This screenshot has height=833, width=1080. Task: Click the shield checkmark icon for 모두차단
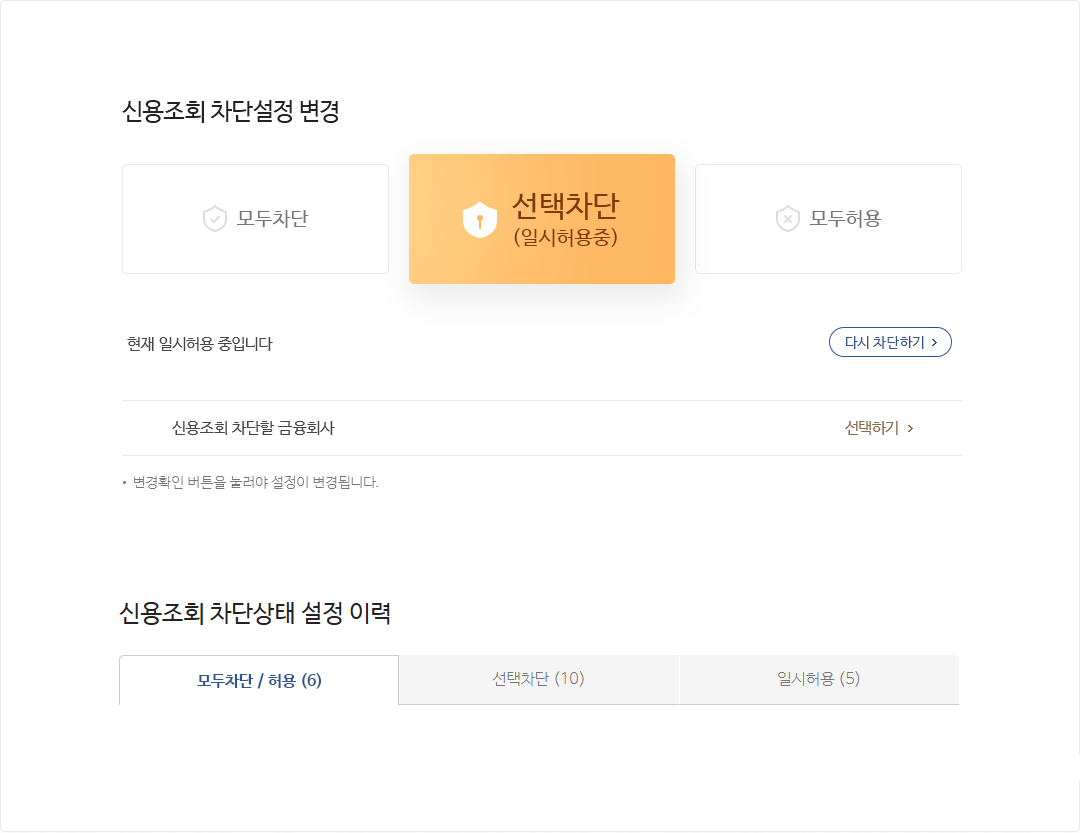pos(215,219)
